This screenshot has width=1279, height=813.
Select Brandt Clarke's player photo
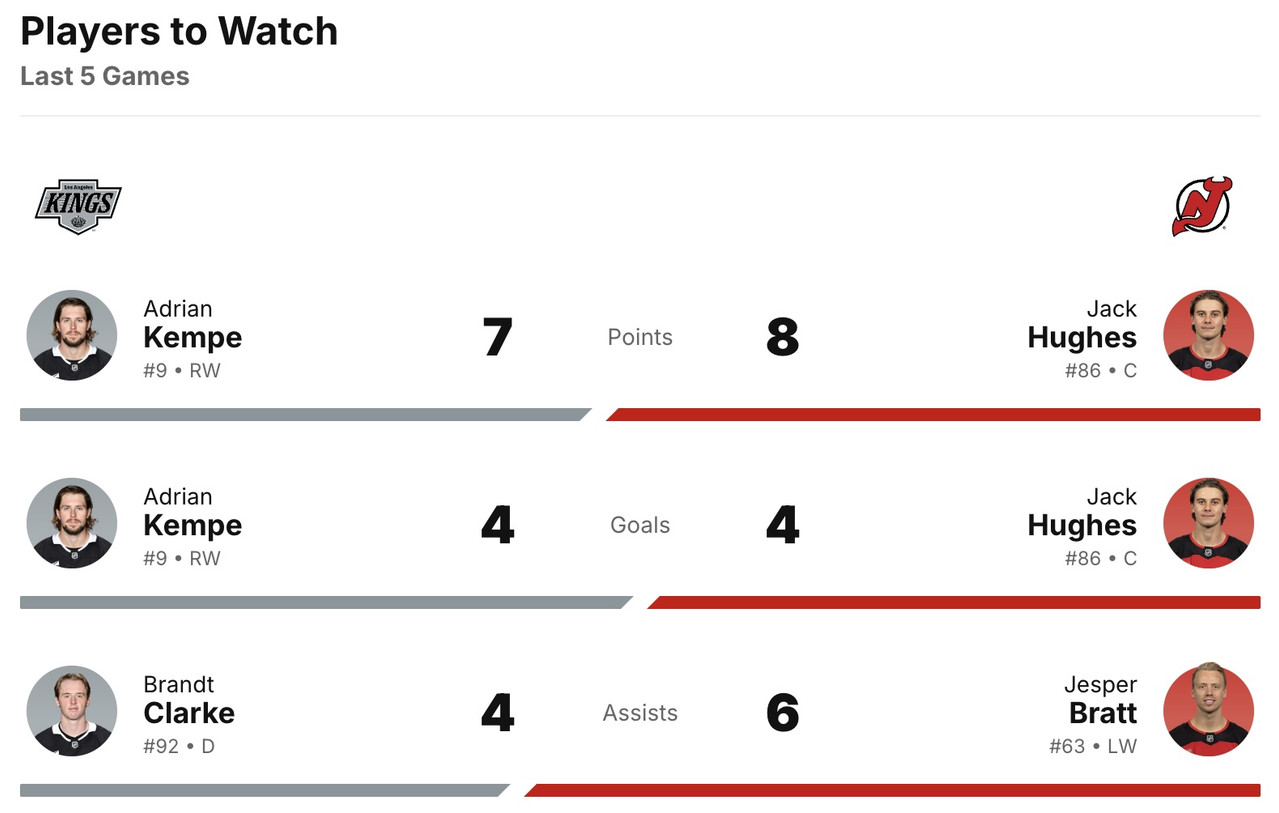(x=72, y=711)
